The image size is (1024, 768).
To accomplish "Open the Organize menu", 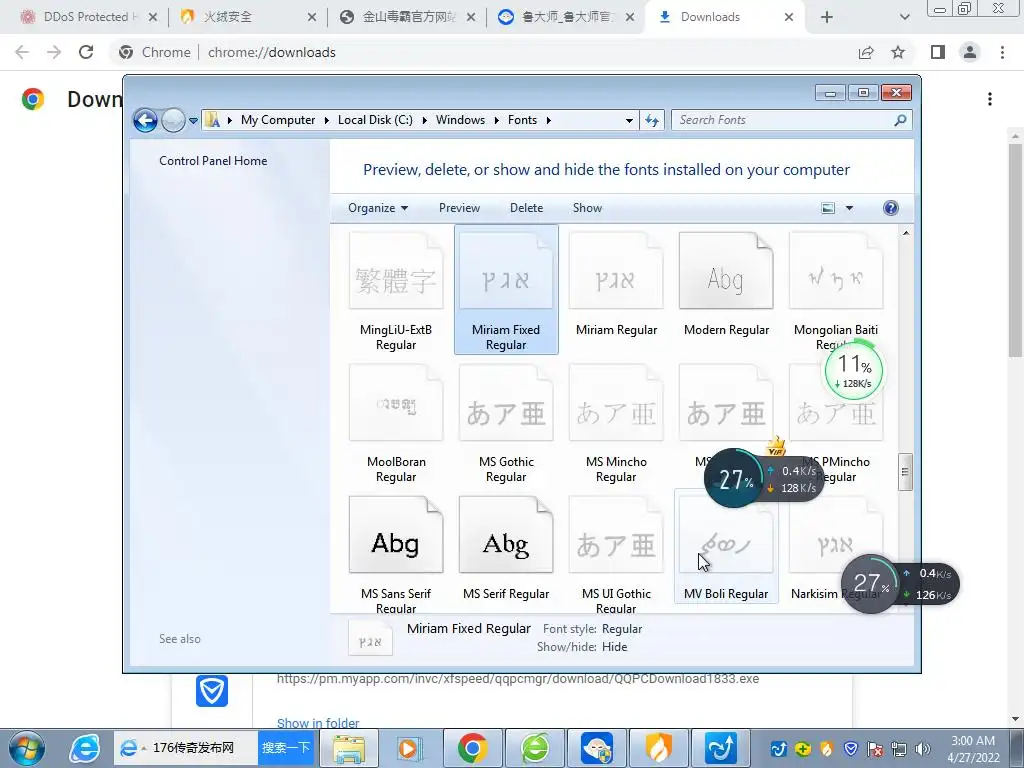I will point(378,208).
